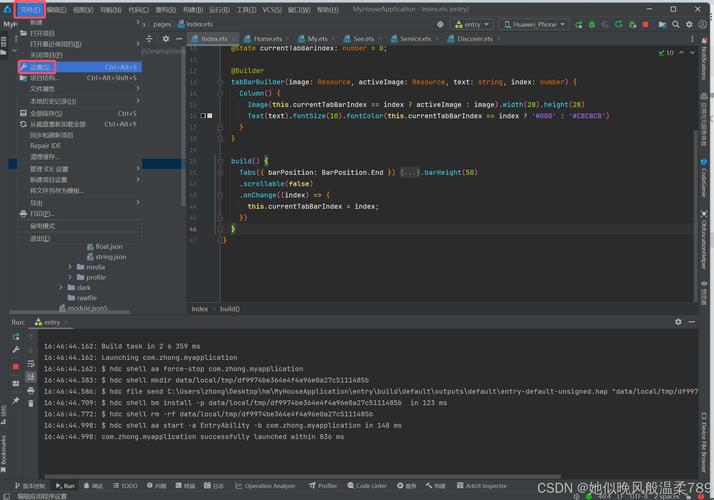The height and width of the screenshot is (500, 714).
Task: Choose Repair IDE in the File menu
Action: coord(79,146)
